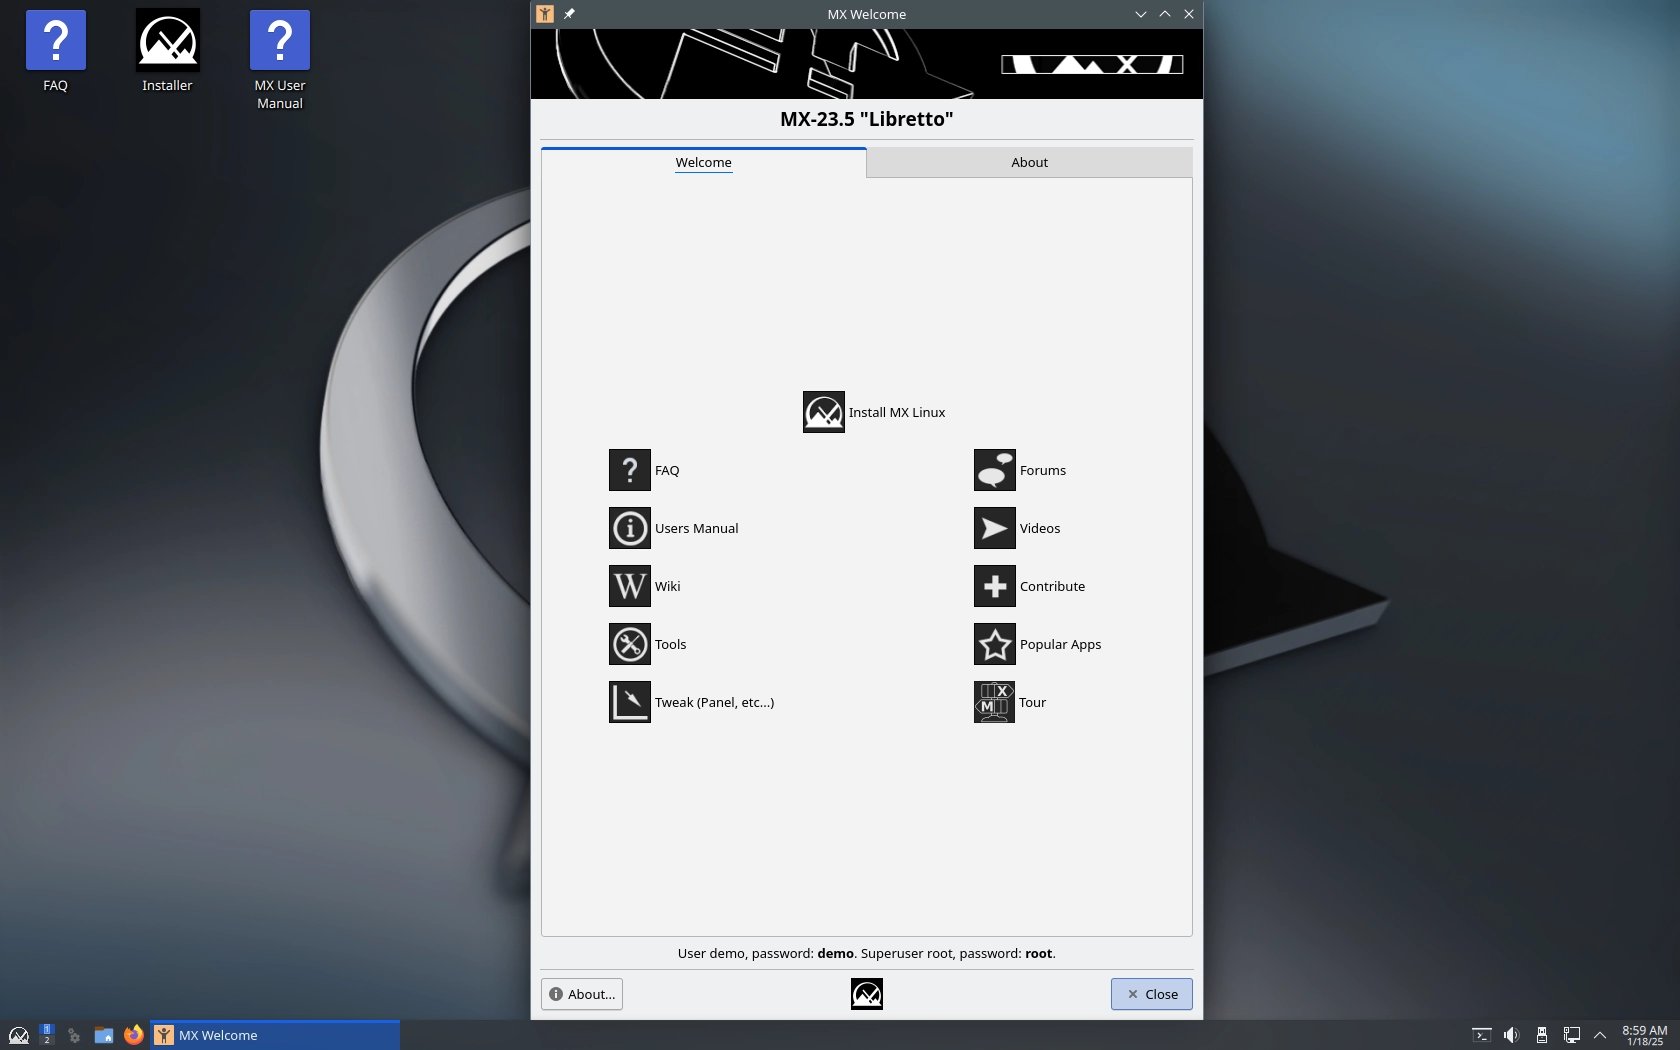Open the Tweak (Panel, etc...) icon
Screen dimensions: 1680x1050
tap(629, 702)
